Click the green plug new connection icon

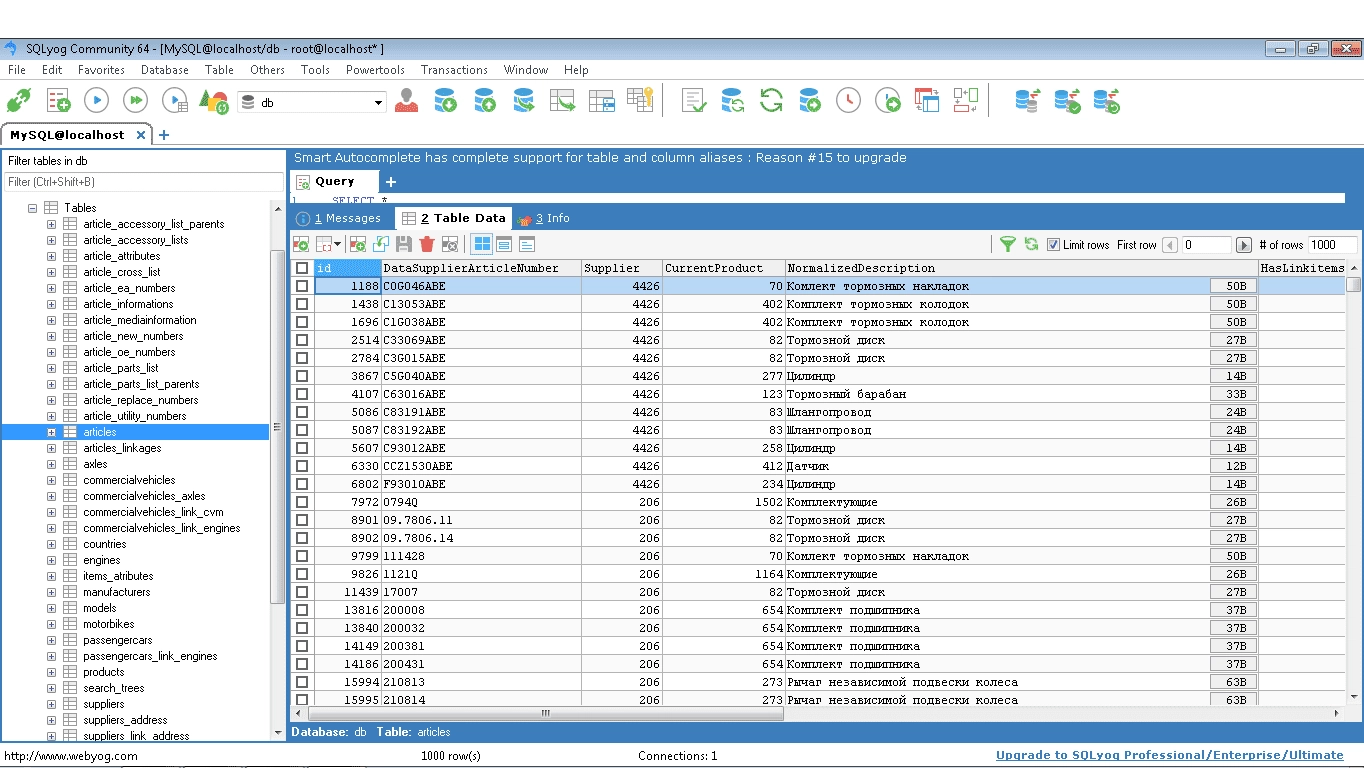pyautogui.click(x=19, y=100)
